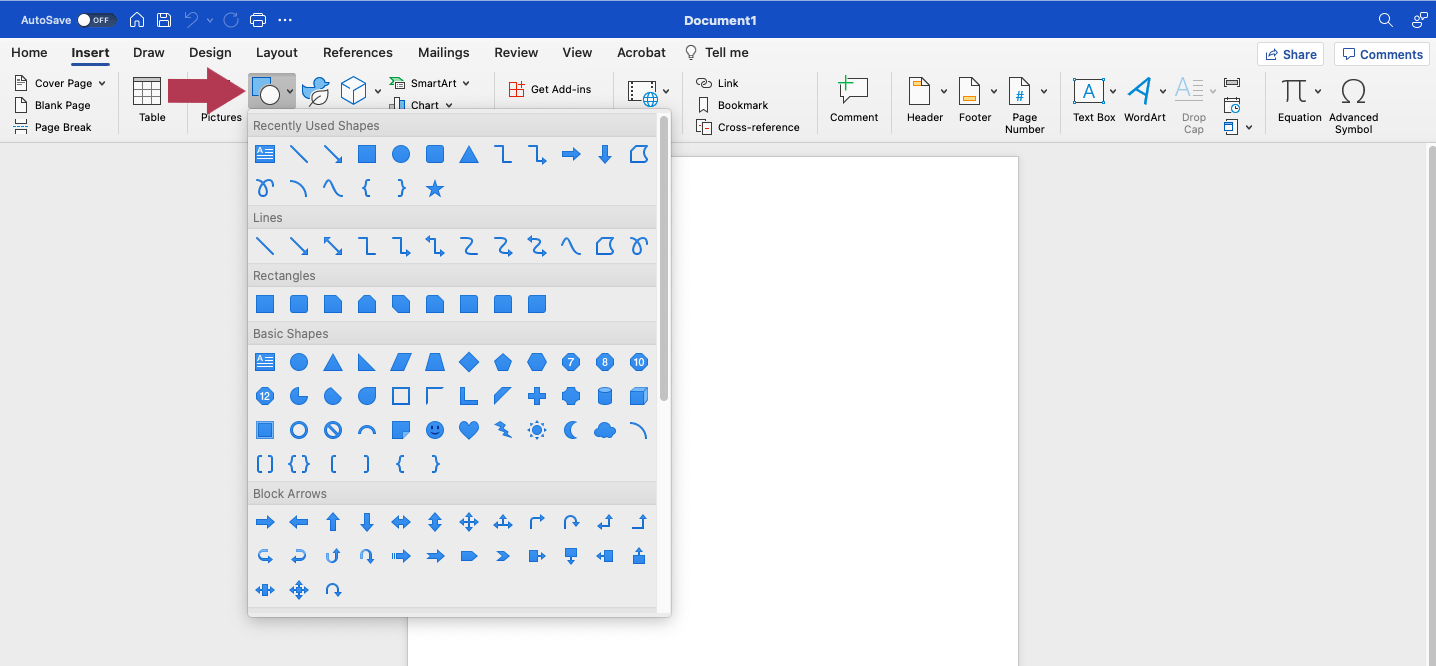Open the Share button
Viewport: 1436px width, 666px height.
pyautogui.click(x=1290, y=53)
